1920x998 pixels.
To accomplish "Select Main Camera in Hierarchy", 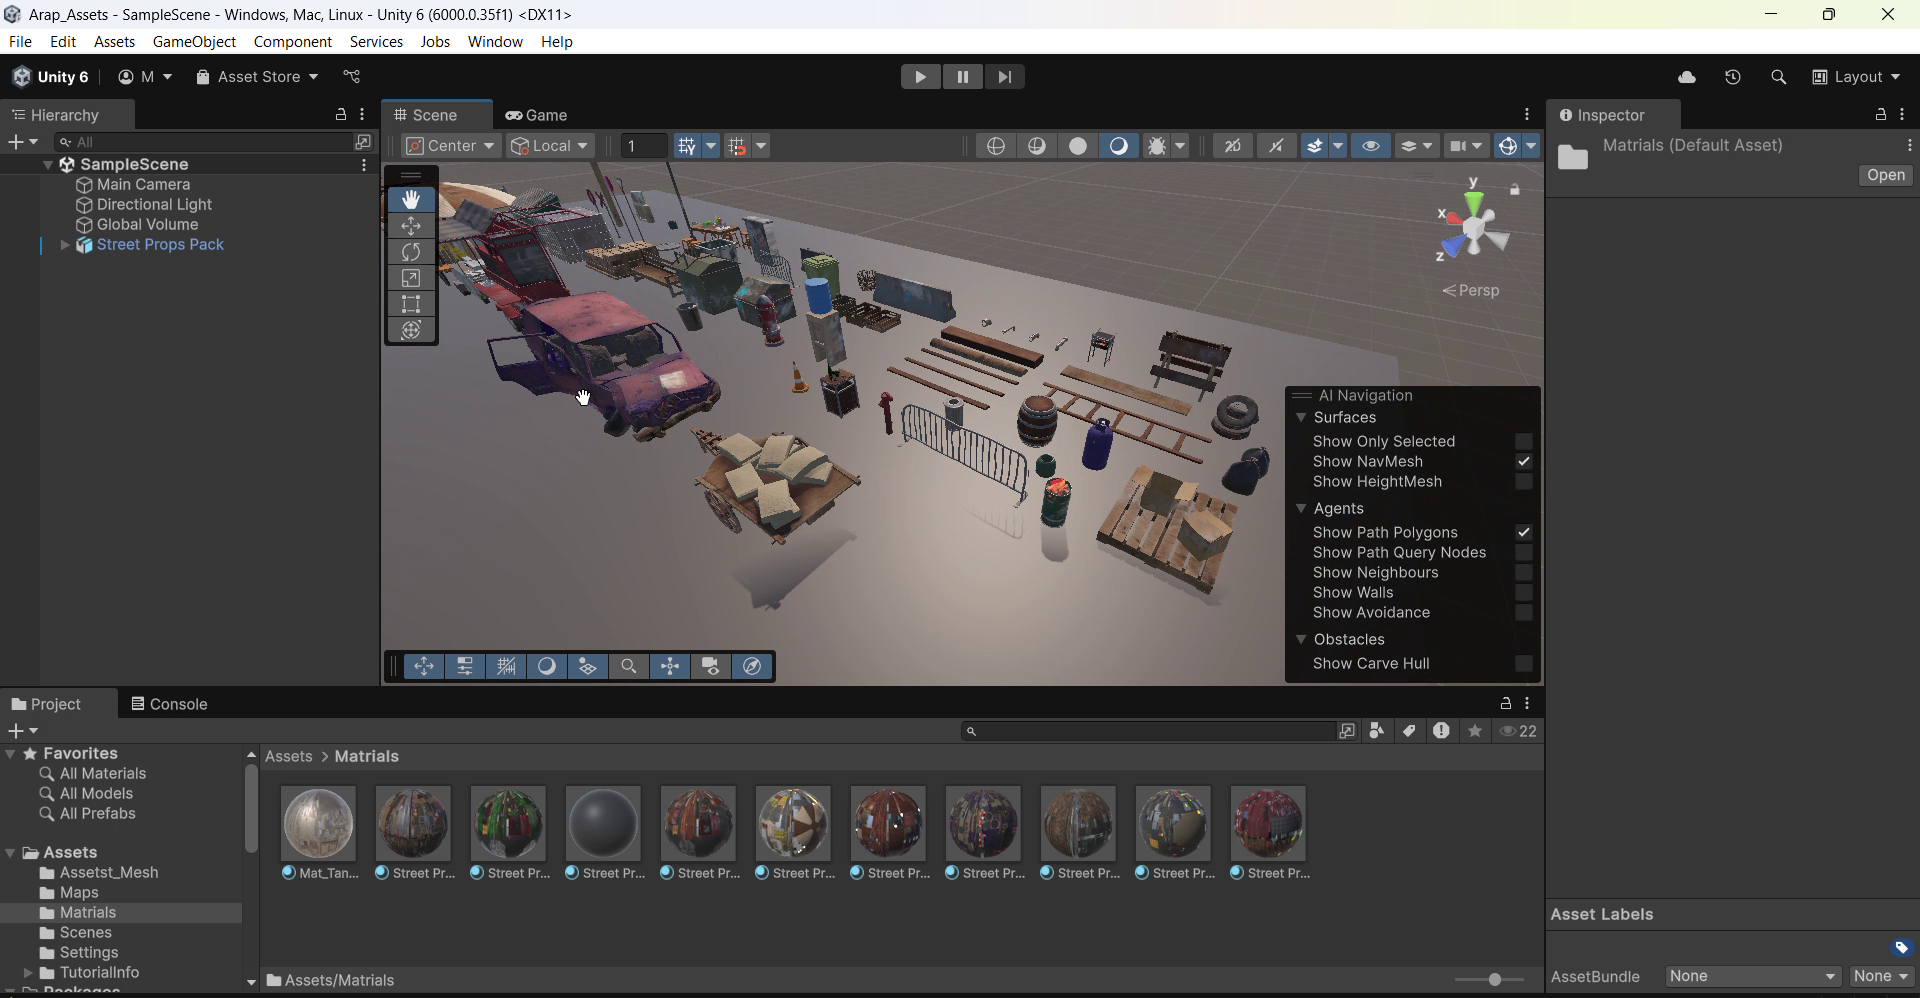I will click(143, 185).
